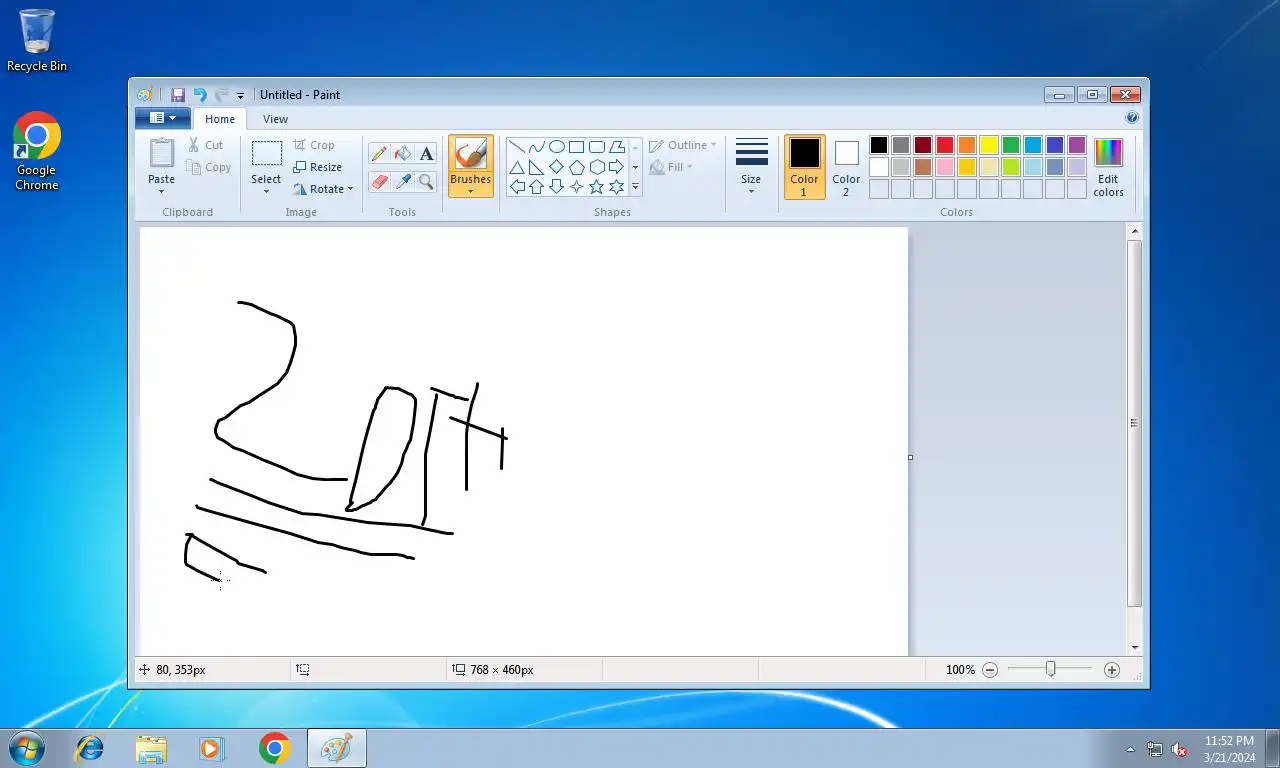
Task: Open Windows Media Player on taskbar
Action: 211,748
